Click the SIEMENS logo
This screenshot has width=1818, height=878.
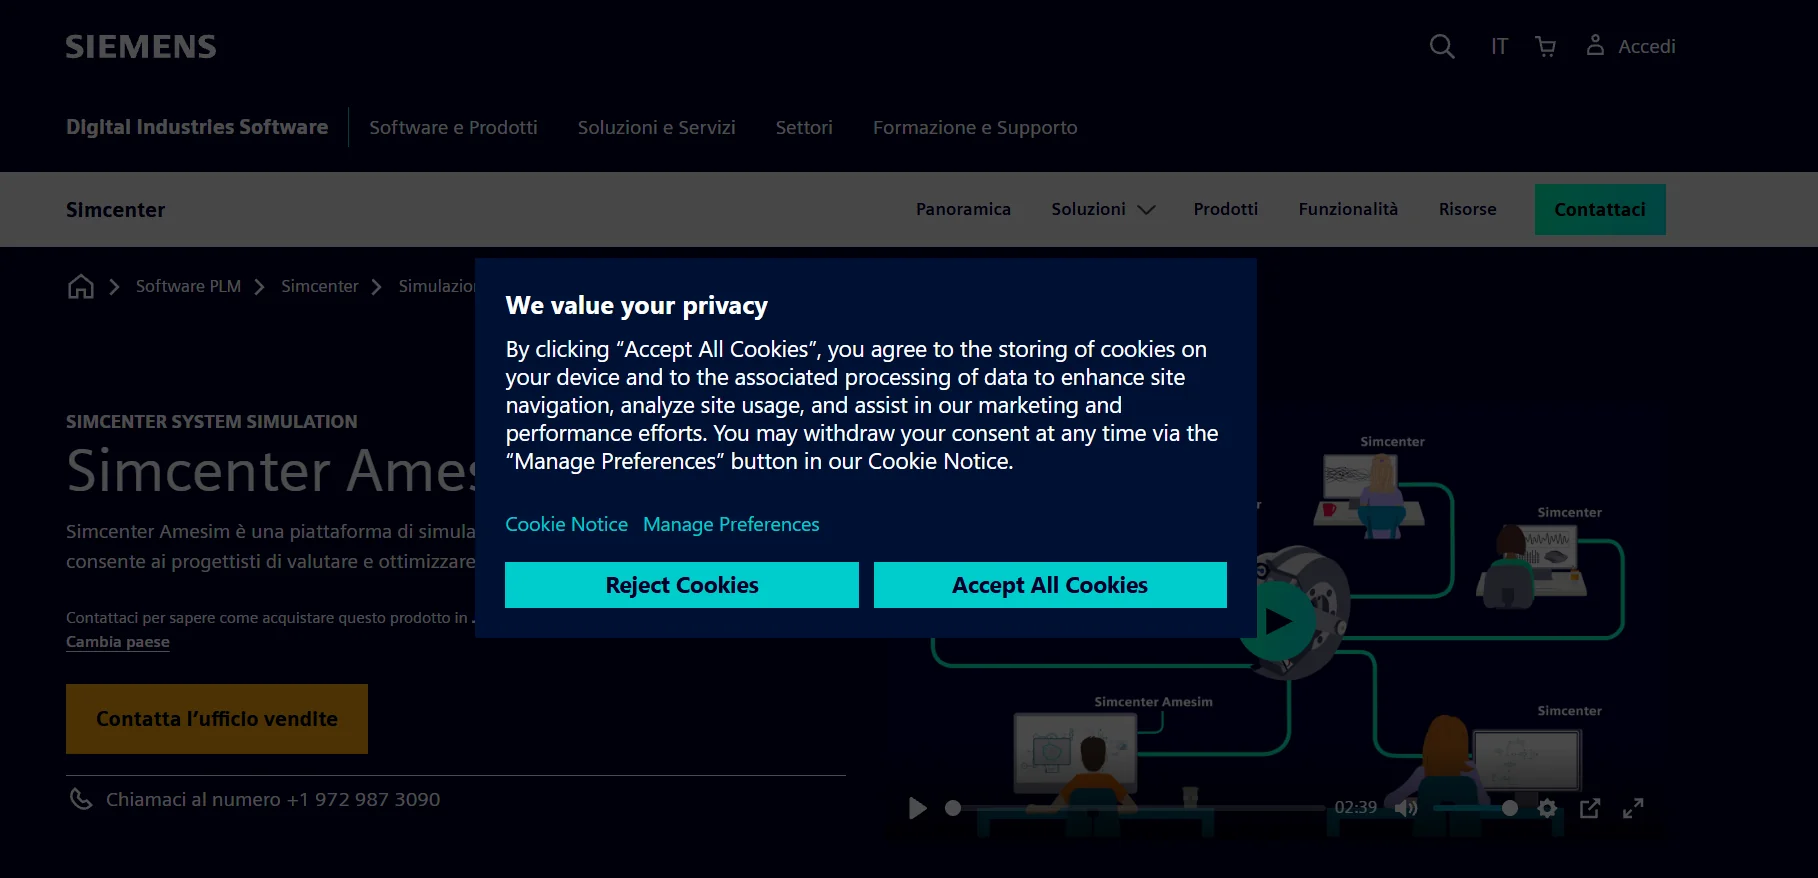pyautogui.click(x=141, y=47)
